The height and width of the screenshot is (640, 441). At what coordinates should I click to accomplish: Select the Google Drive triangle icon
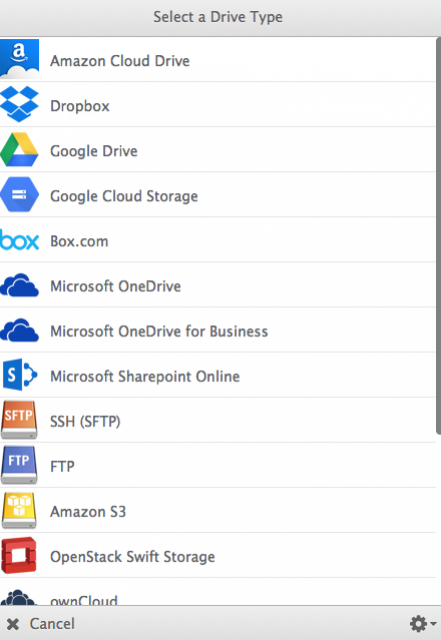pyautogui.click(x=19, y=149)
